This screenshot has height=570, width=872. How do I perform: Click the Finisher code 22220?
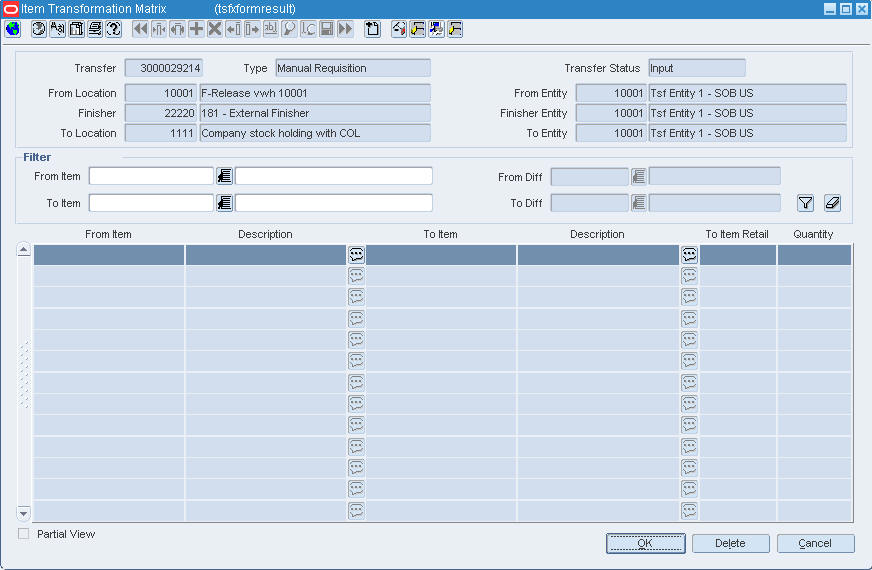click(161, 113)
